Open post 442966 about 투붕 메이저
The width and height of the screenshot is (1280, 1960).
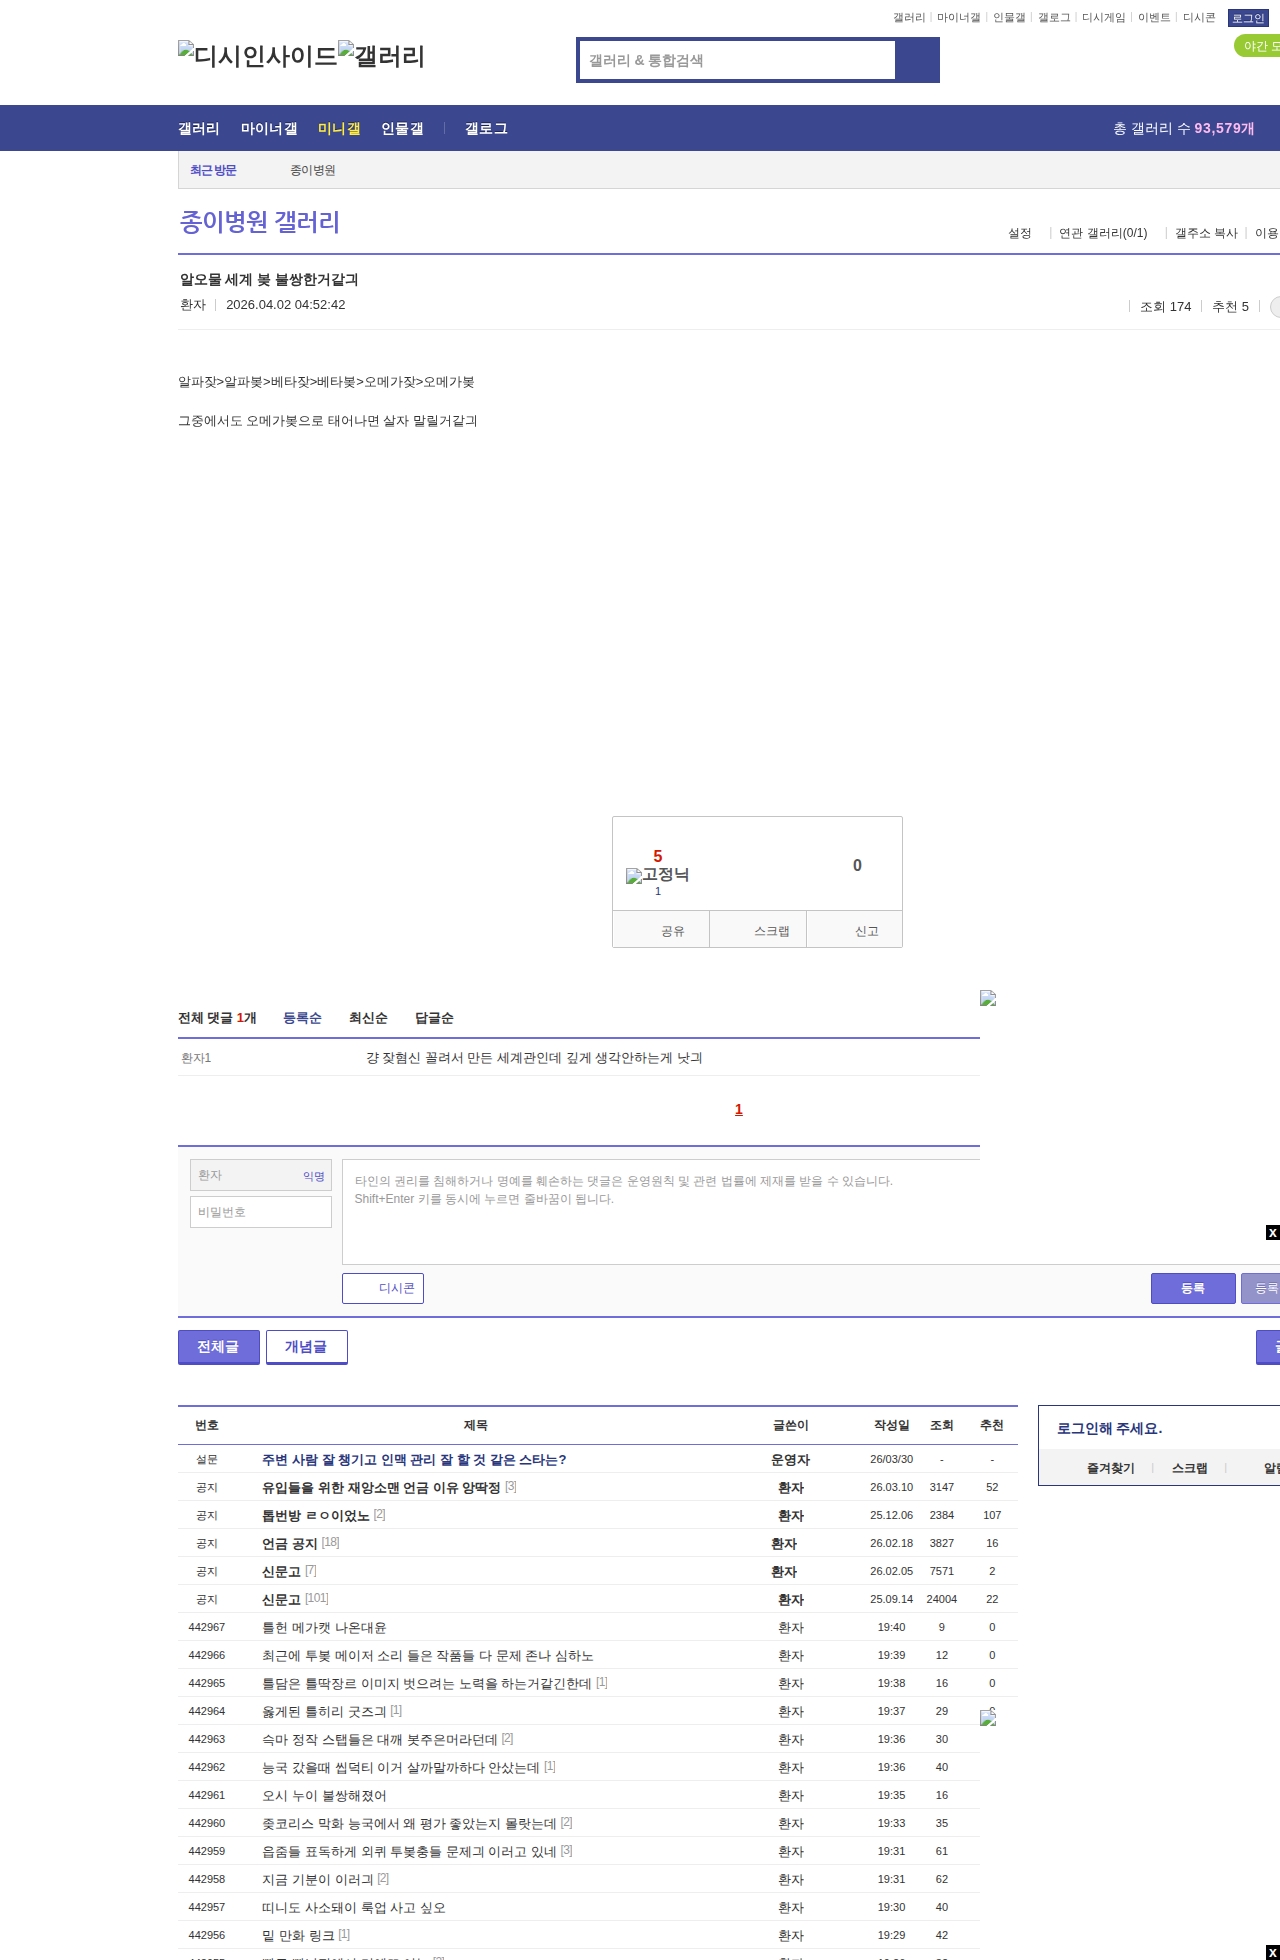point(428,1656)
